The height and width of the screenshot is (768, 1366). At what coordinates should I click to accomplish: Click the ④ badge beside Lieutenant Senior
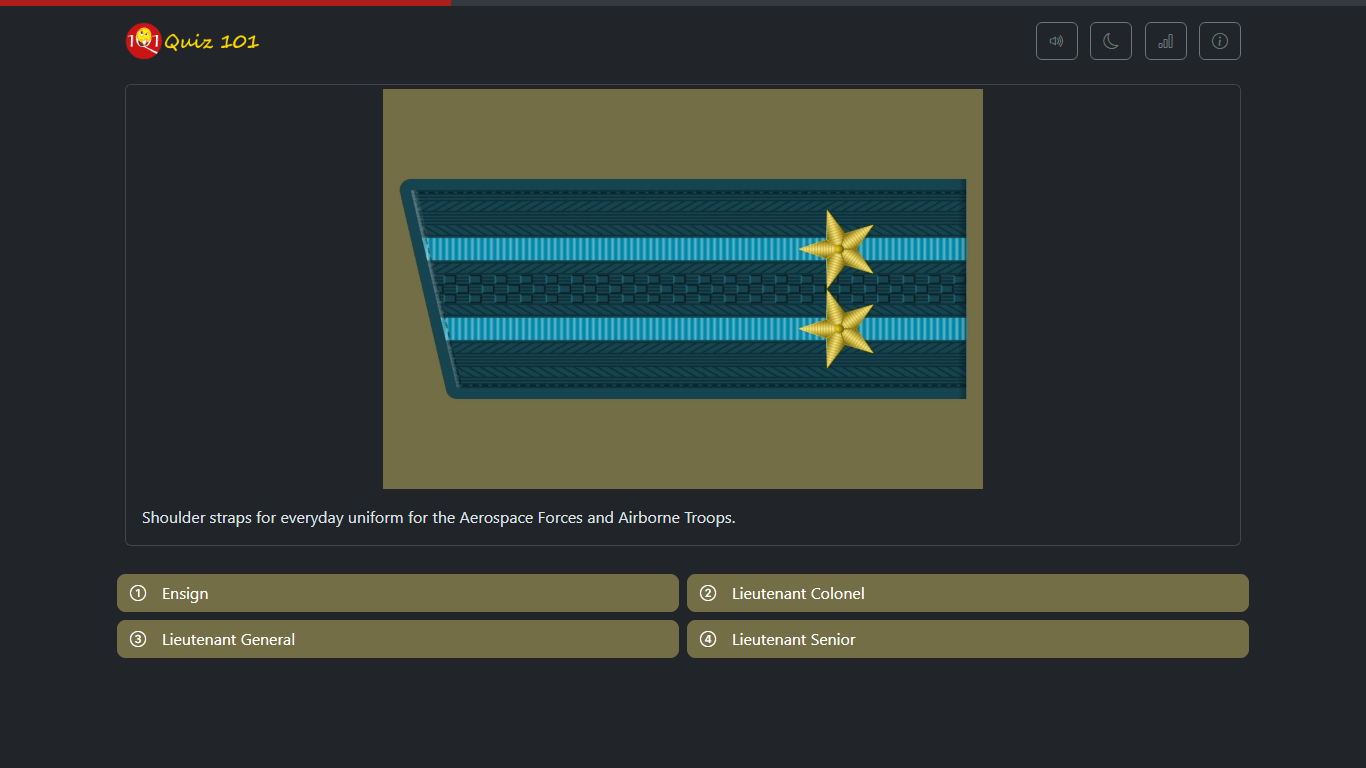click(708, 639)
